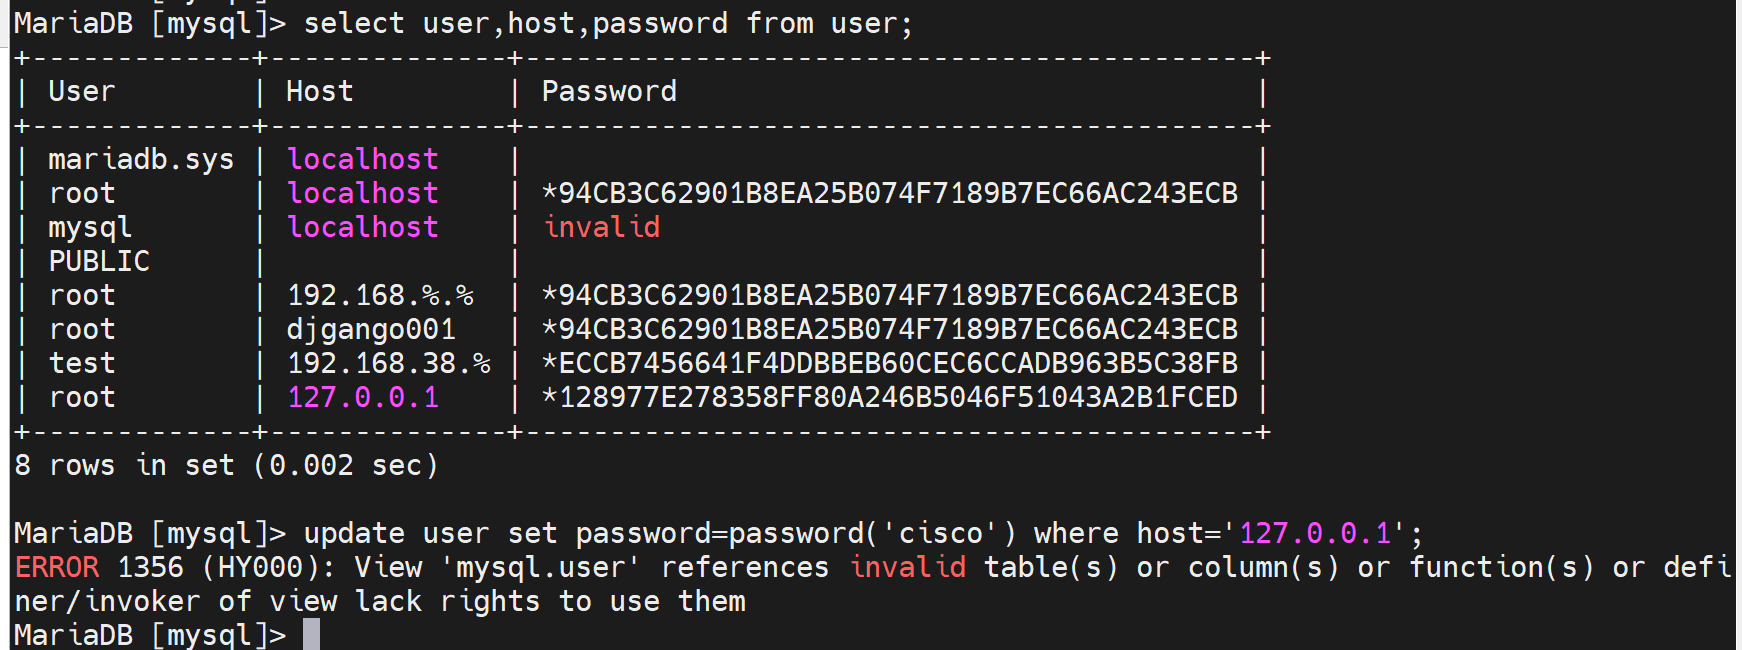Click the 127.0.0.1 host in the table
The width and height of the screenshot is (1742, 650).
tap(363, 398)
